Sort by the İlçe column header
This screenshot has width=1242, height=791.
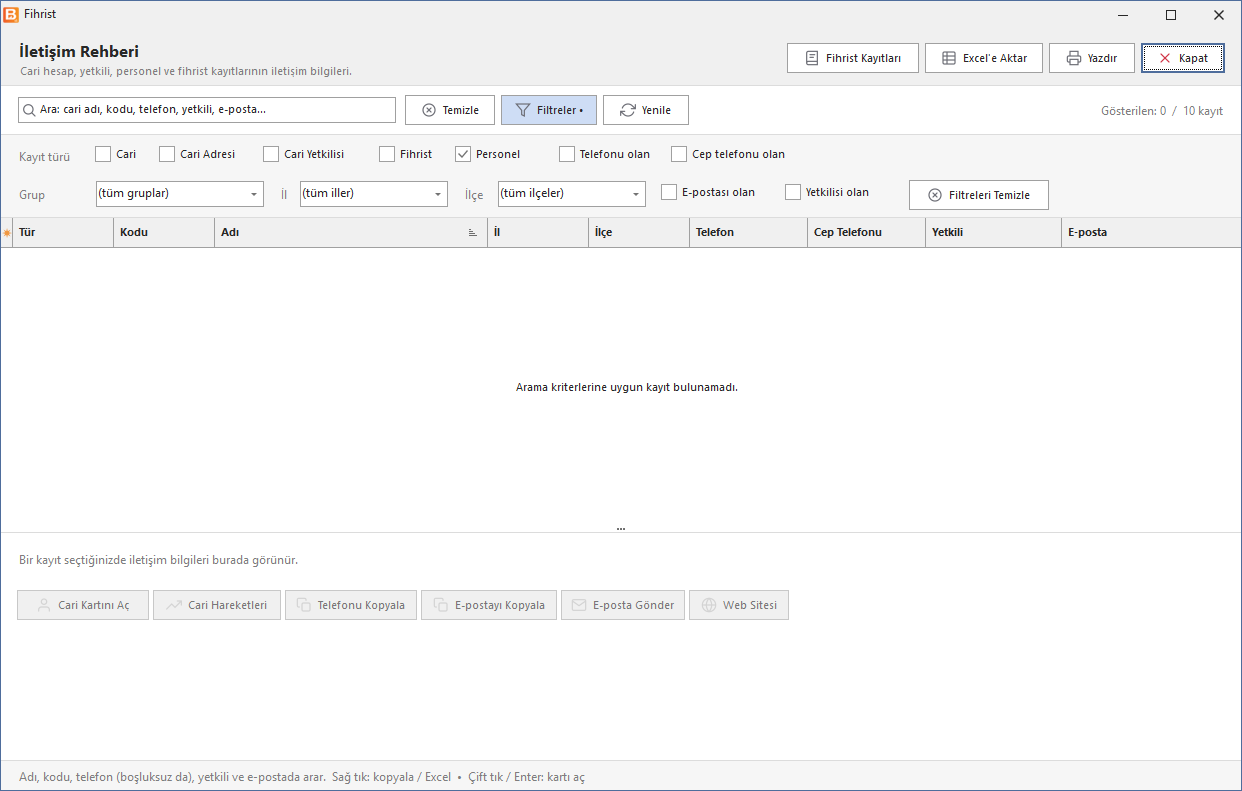click(x=639, y=232)
